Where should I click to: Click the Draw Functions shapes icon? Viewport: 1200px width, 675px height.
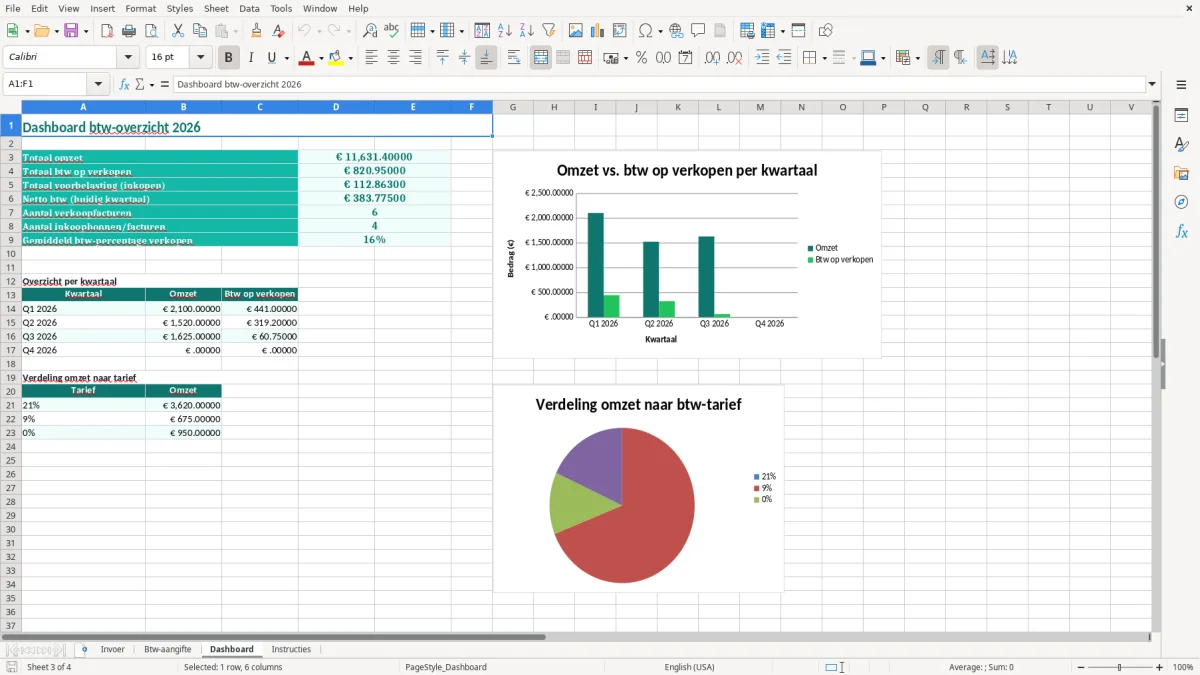[826, 31]
